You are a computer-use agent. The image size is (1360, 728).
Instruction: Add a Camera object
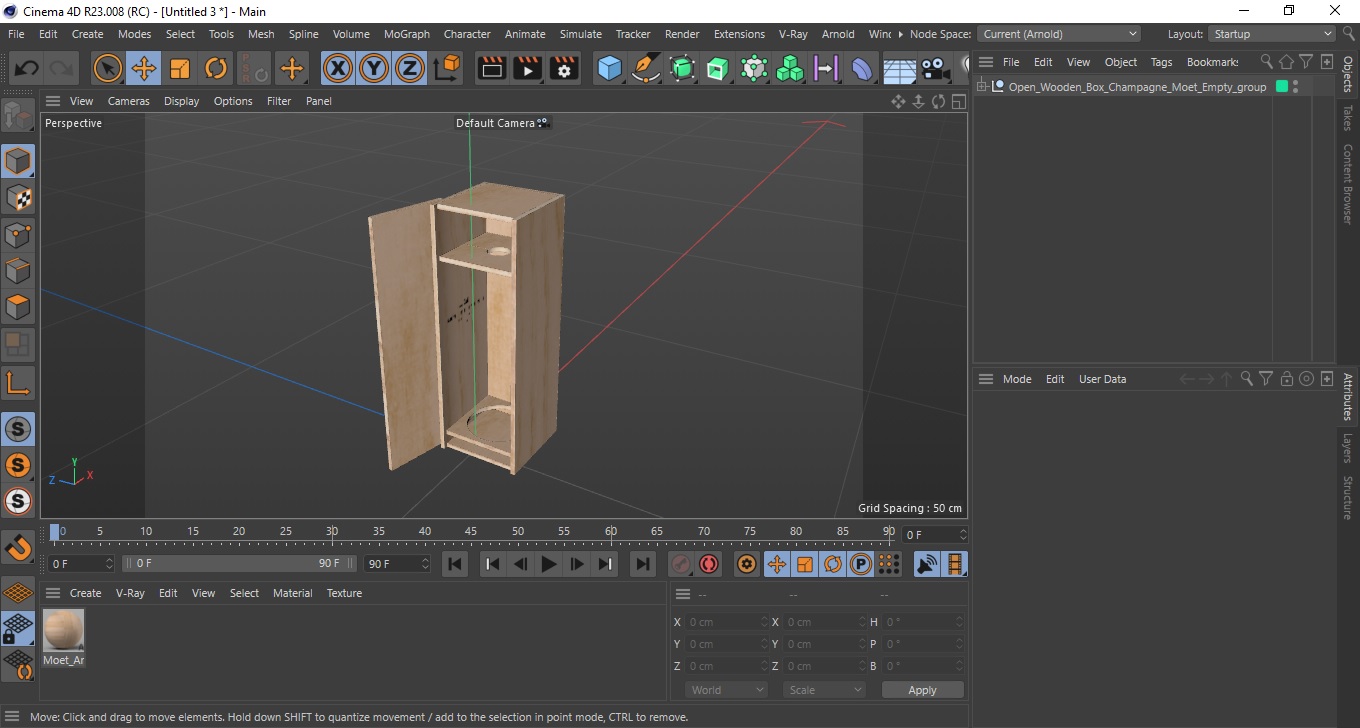(x=934, y=69)
